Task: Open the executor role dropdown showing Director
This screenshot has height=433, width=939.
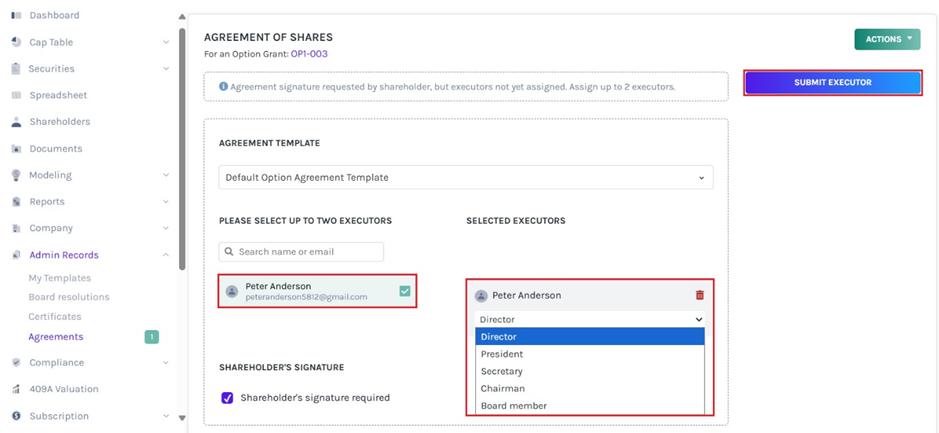Action: (590, 320)
